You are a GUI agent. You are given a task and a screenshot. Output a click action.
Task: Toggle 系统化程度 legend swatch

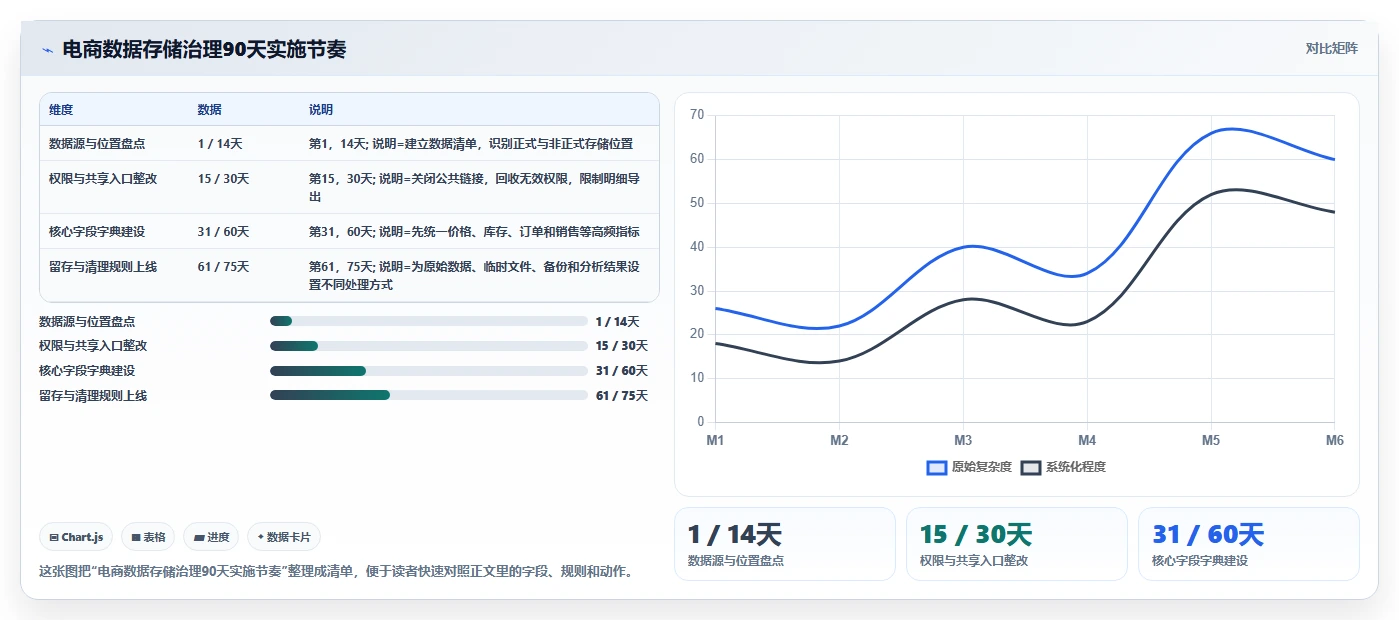pos(1031,467)
